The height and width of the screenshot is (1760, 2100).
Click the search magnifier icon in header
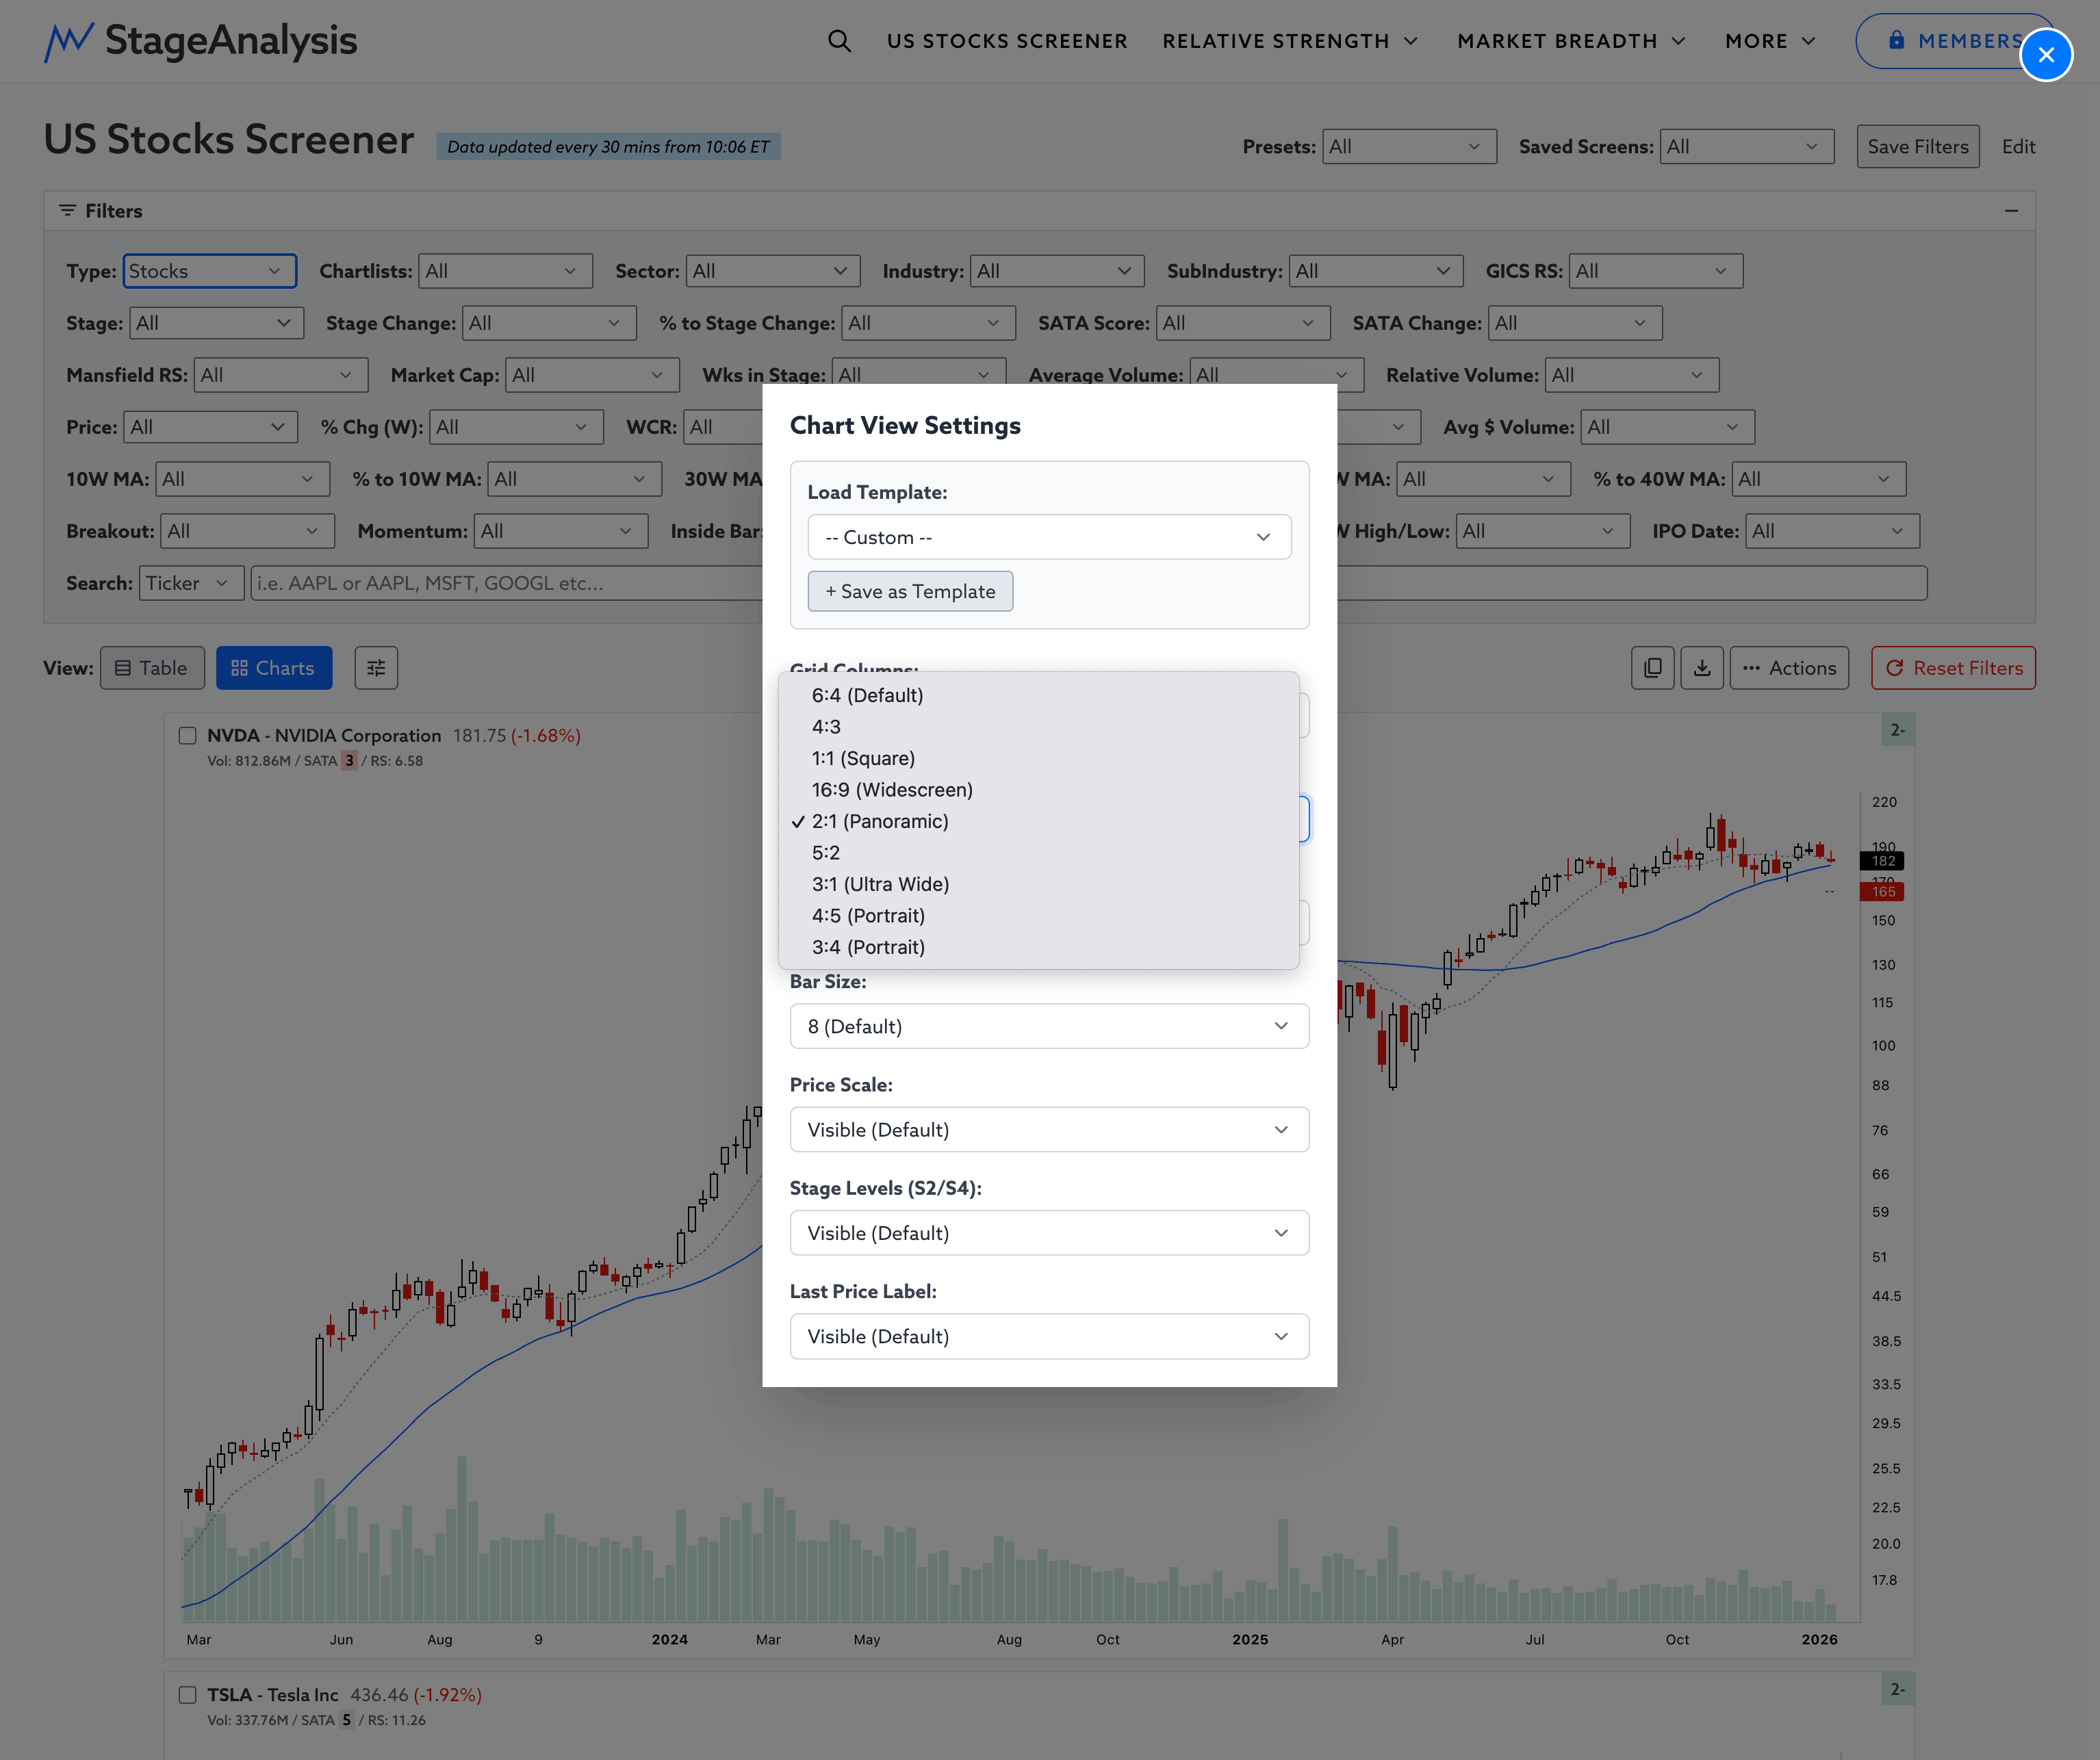click(839, 41)
